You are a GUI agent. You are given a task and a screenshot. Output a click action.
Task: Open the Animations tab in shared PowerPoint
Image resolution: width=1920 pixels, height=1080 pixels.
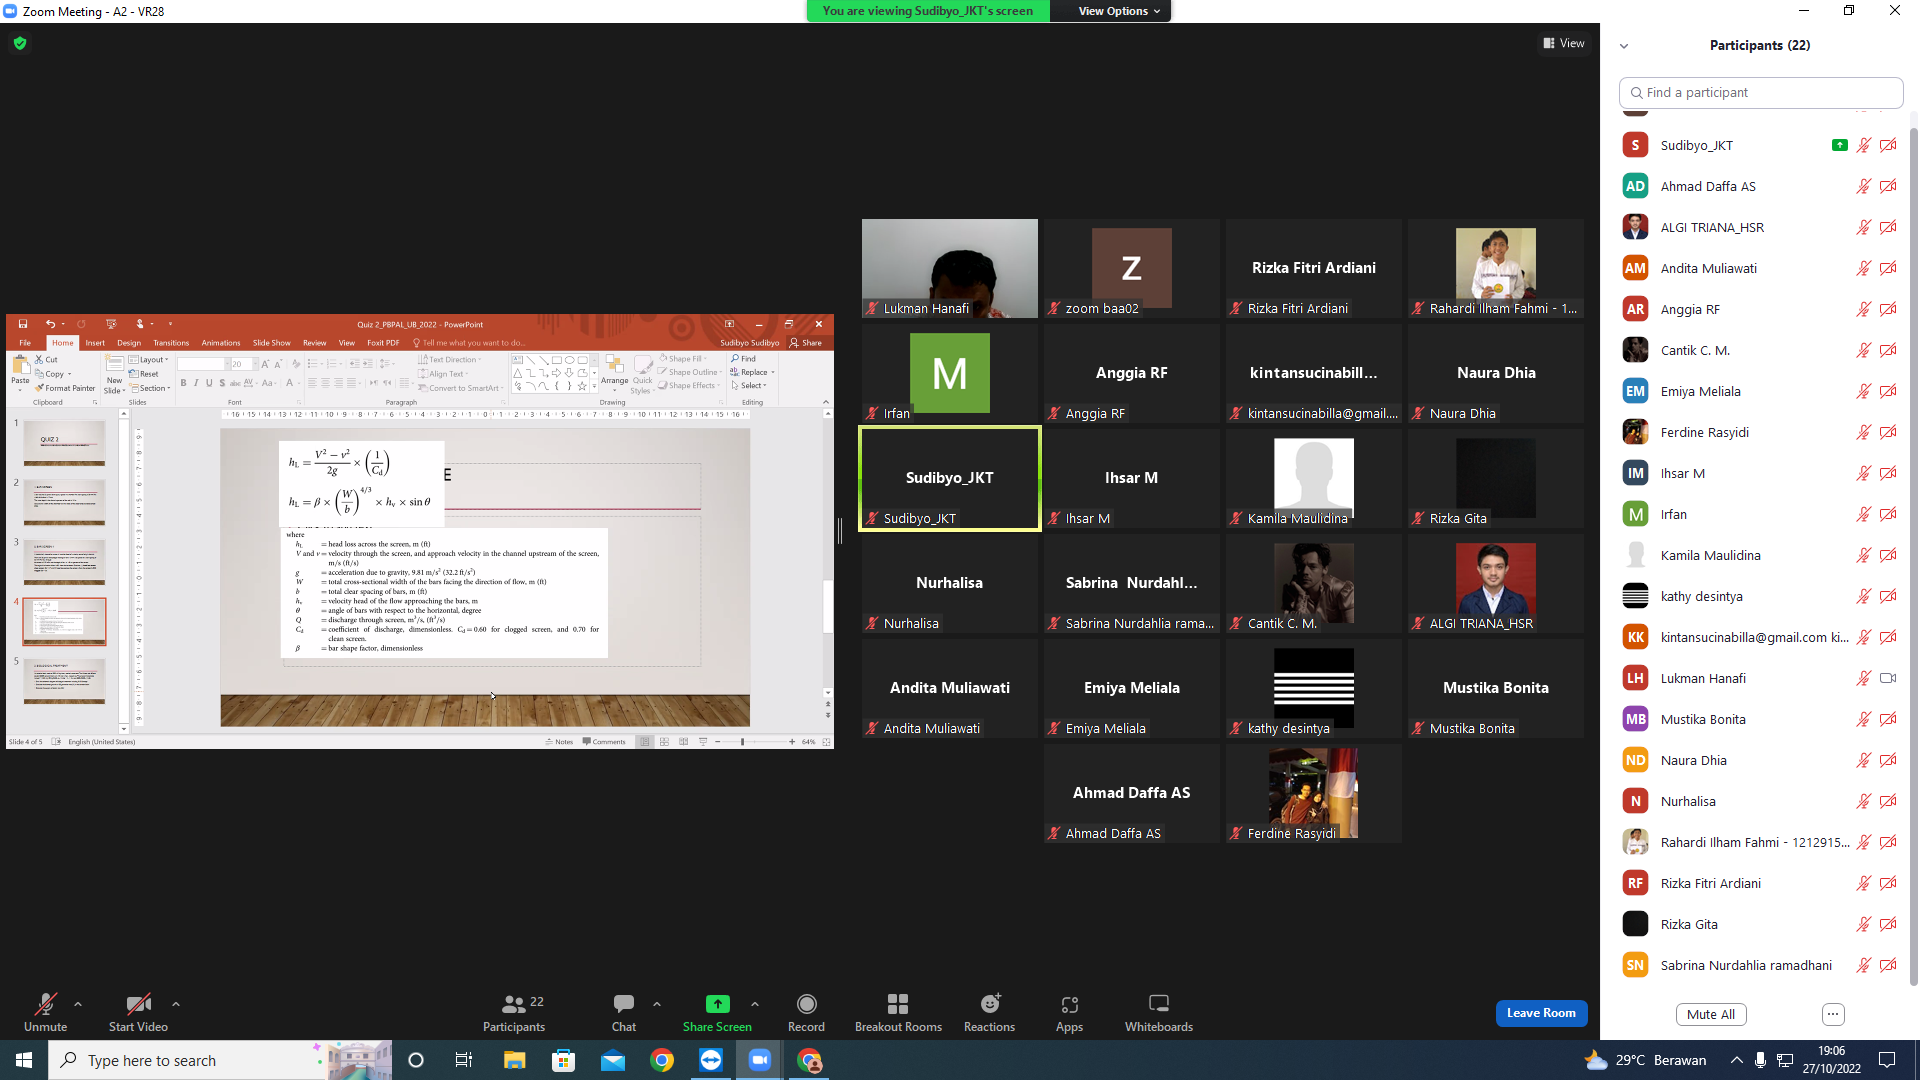pos(221,343)
